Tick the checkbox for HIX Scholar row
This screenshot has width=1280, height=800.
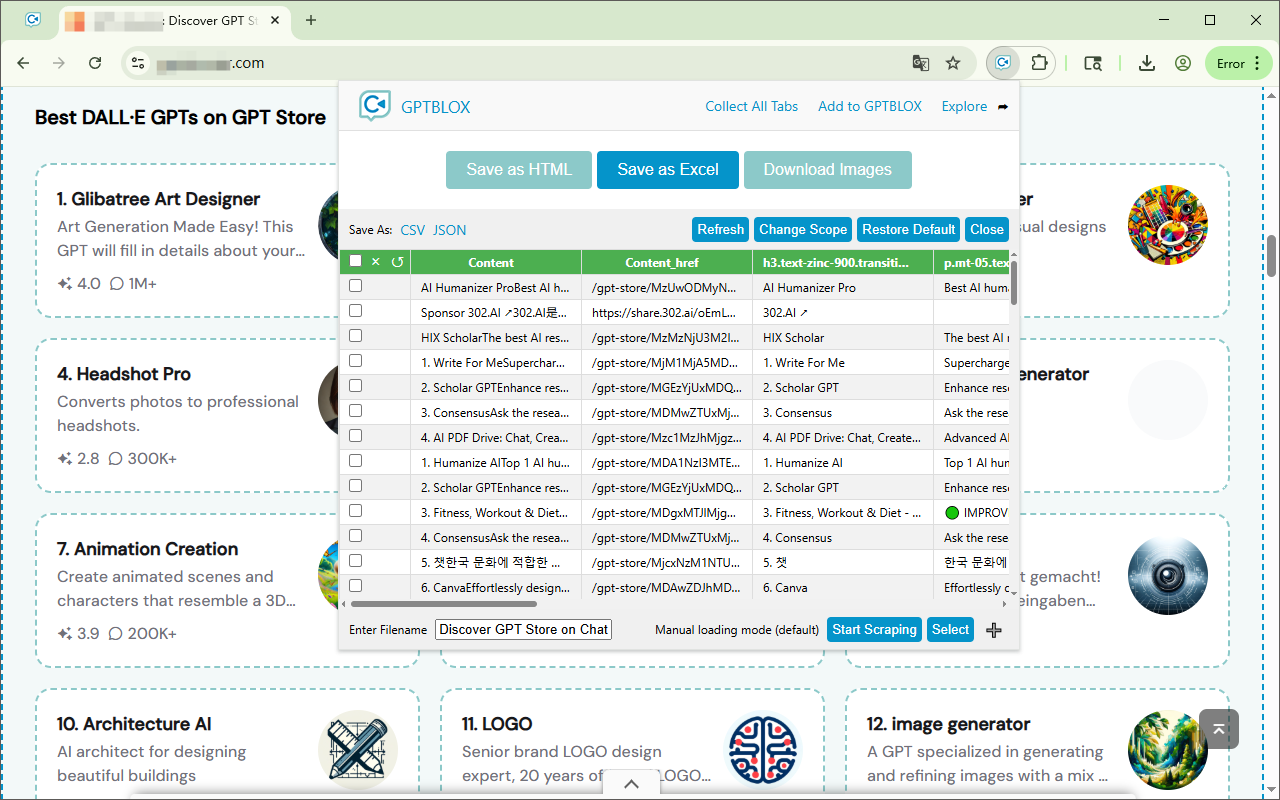(x=355, y=337)
